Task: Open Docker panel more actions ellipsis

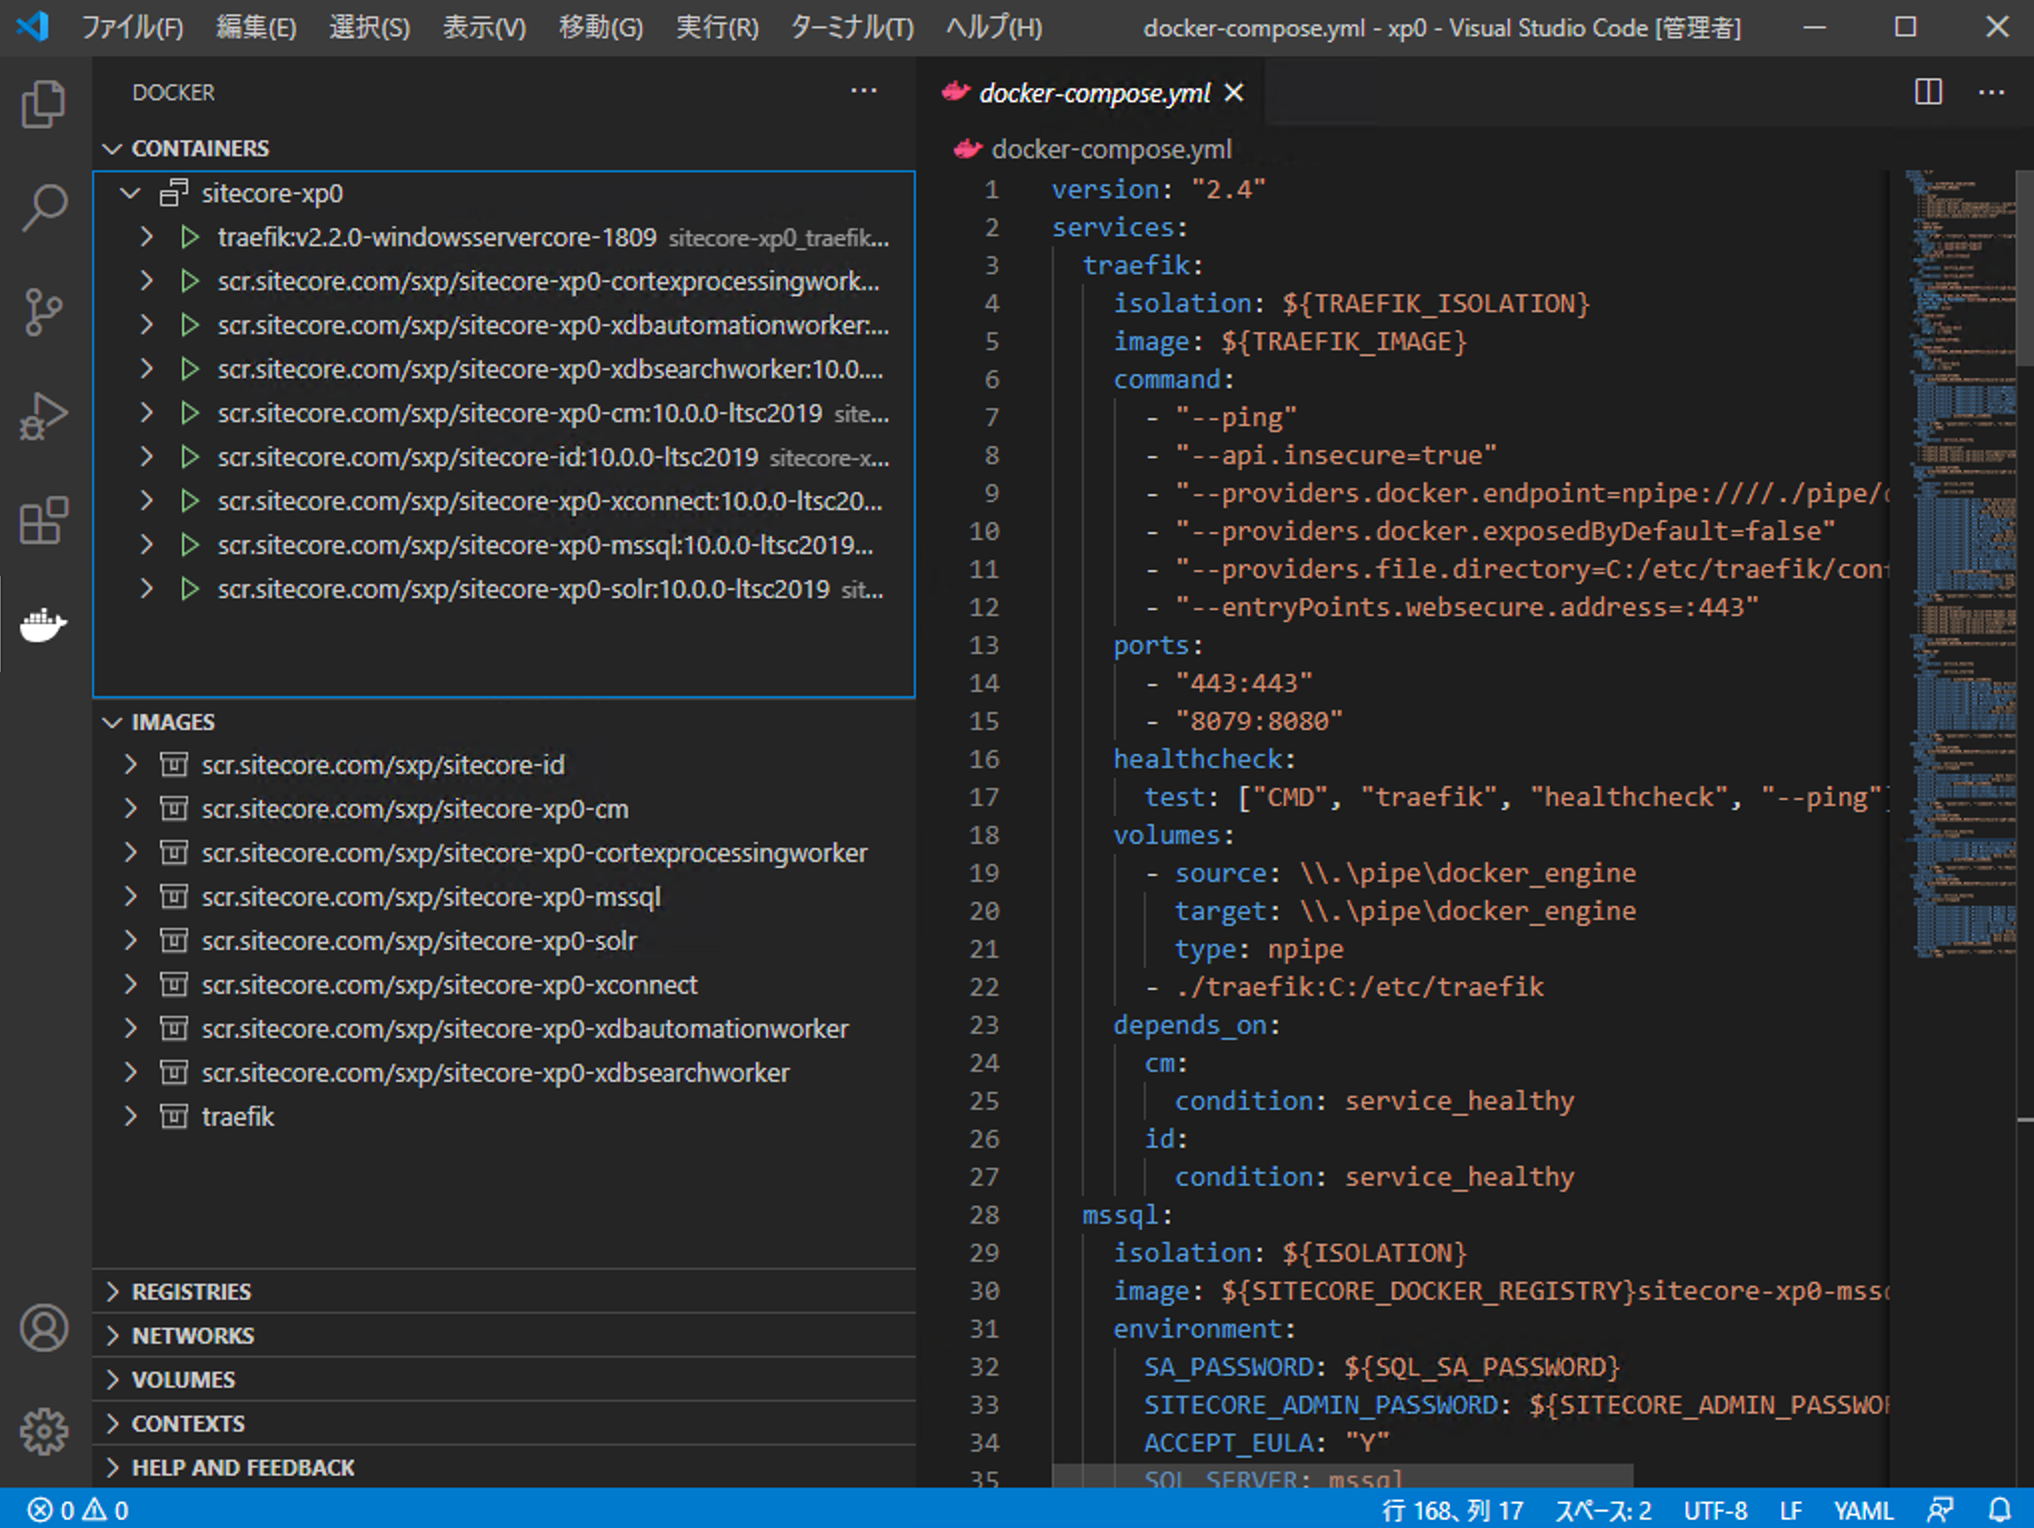Action: [x=863, y=91]
